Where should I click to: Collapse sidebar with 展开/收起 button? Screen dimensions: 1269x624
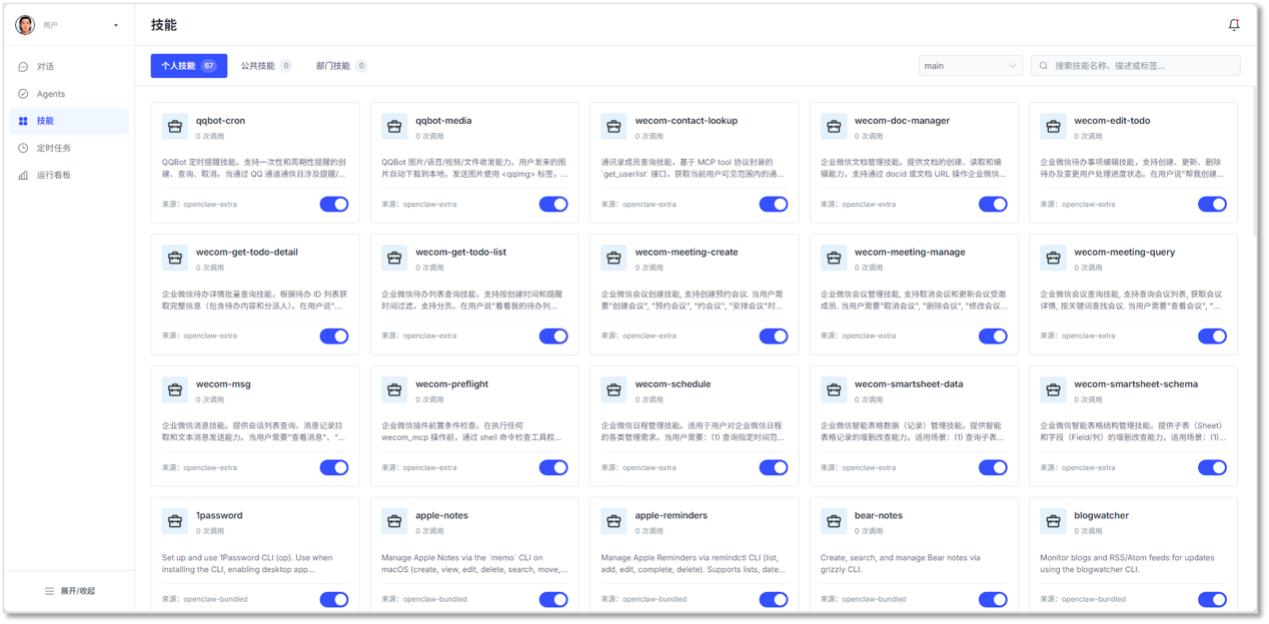69,591
